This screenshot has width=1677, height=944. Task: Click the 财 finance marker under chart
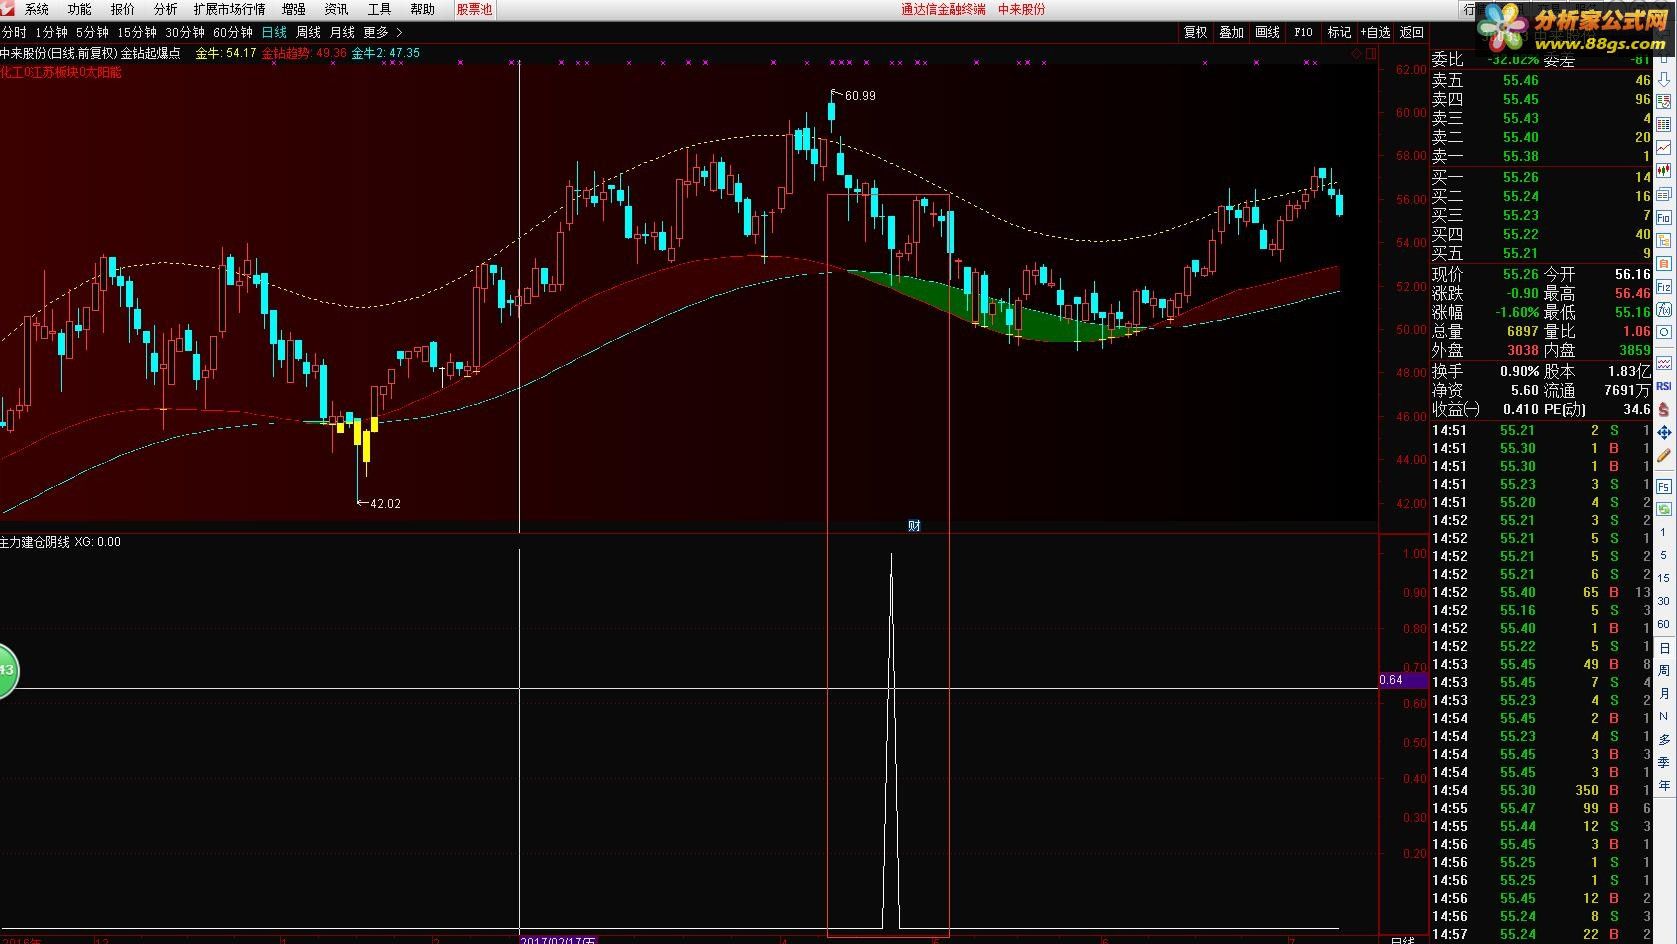point(914,526)
